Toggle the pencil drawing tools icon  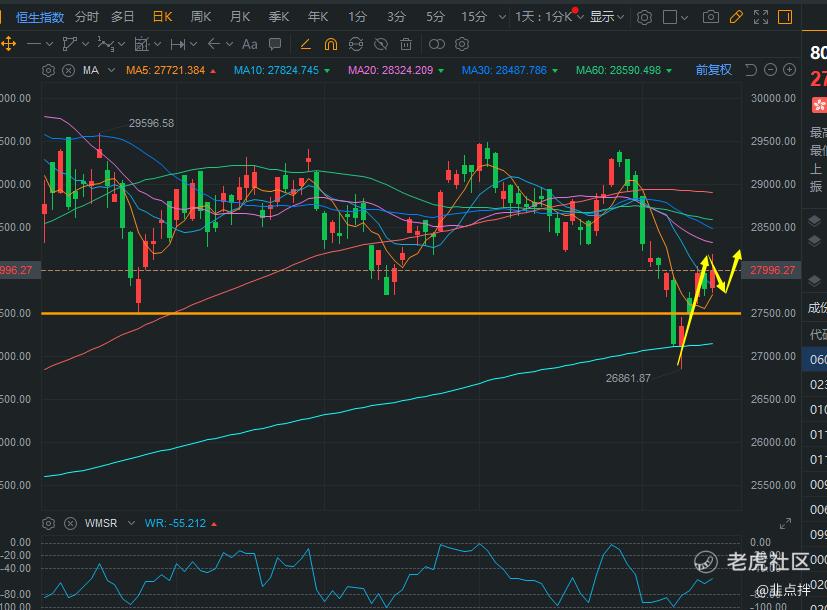pos(736,17)
